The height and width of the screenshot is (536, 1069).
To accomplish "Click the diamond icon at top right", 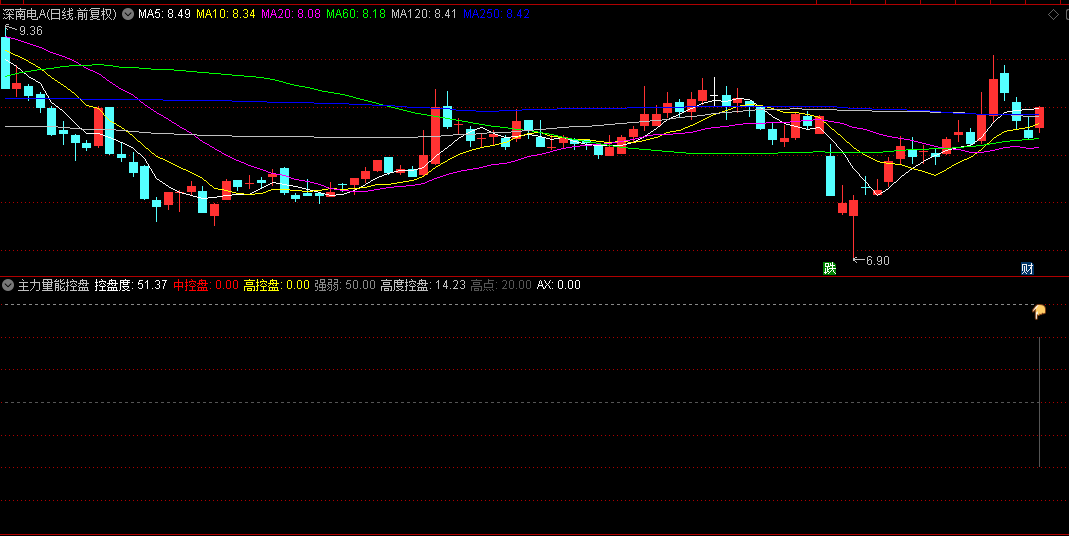I will (x=1053, y=15).
